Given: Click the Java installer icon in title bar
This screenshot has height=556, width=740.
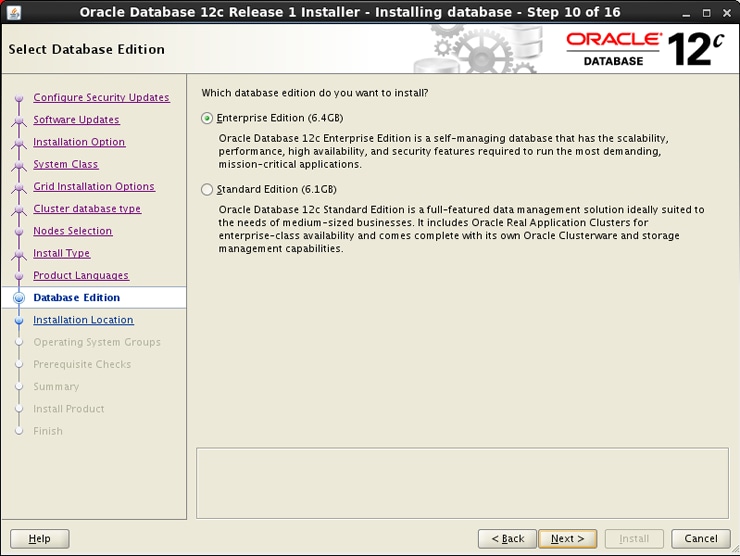Looking at the screenshot, I should click(14, 12).
